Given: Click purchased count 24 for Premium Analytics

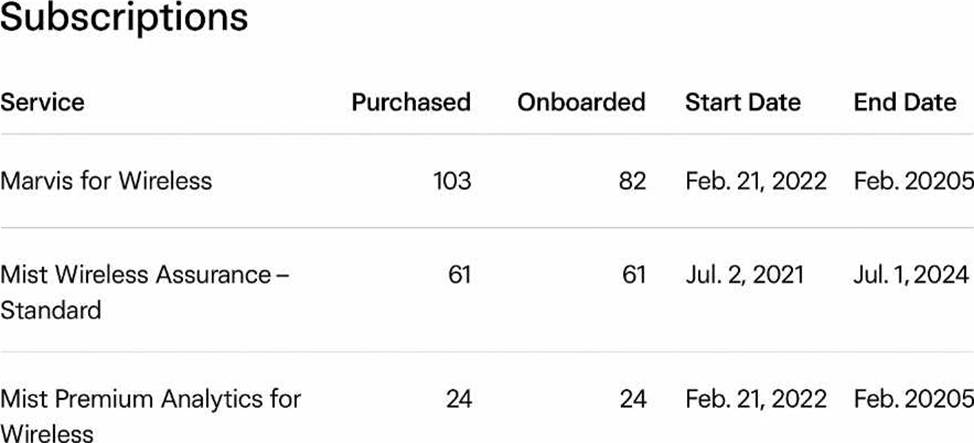Looking at the screenshot, I should (x=458, y=399).
